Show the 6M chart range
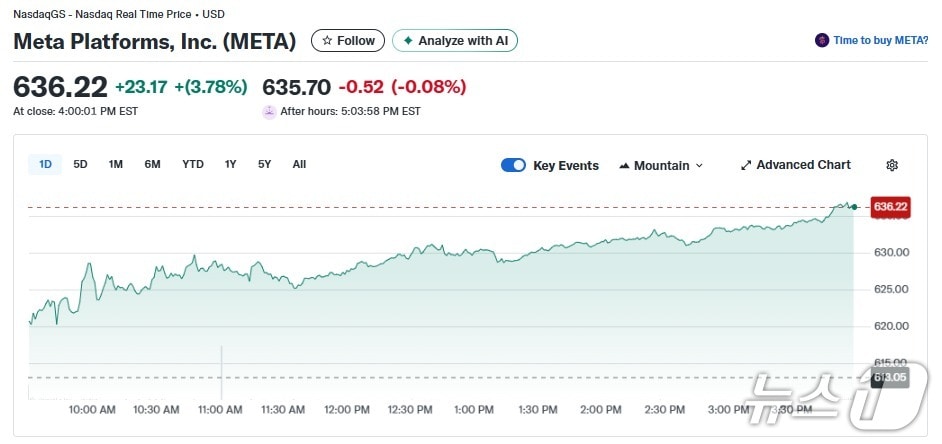Image resolution: width=942 pixels, height=444 pixels. tap(152, 164)
